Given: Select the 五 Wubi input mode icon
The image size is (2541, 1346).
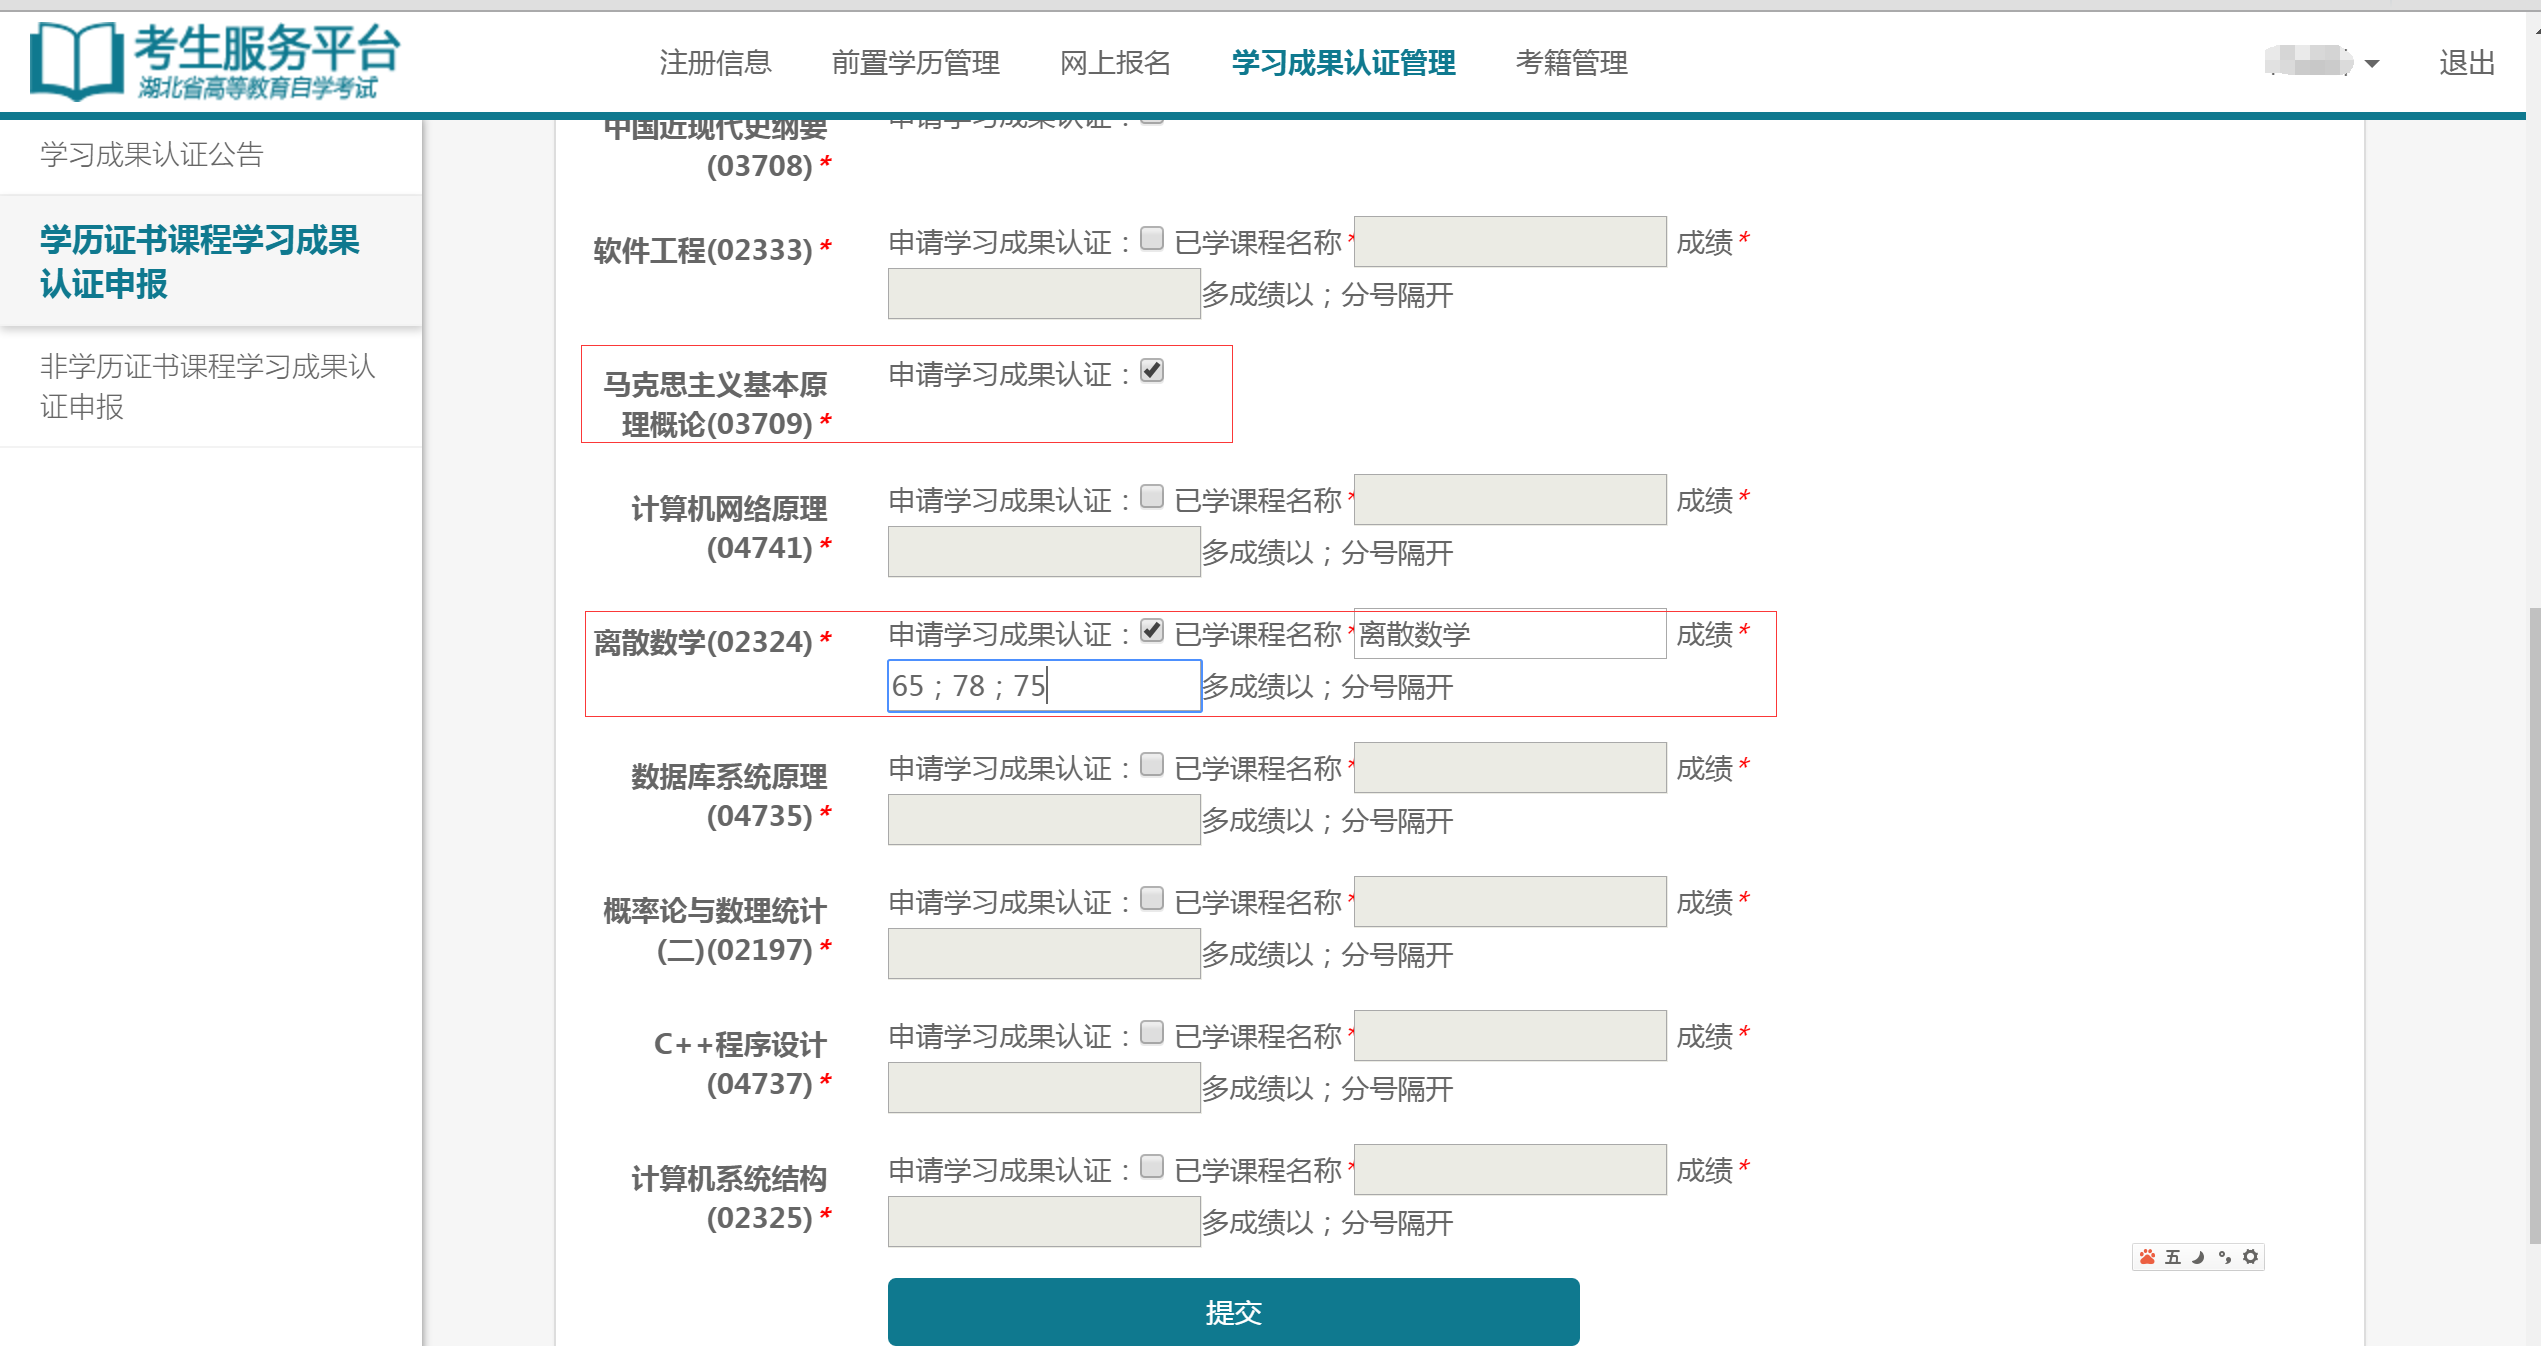Looking at the screenshot, I should click(2173, 1257).
